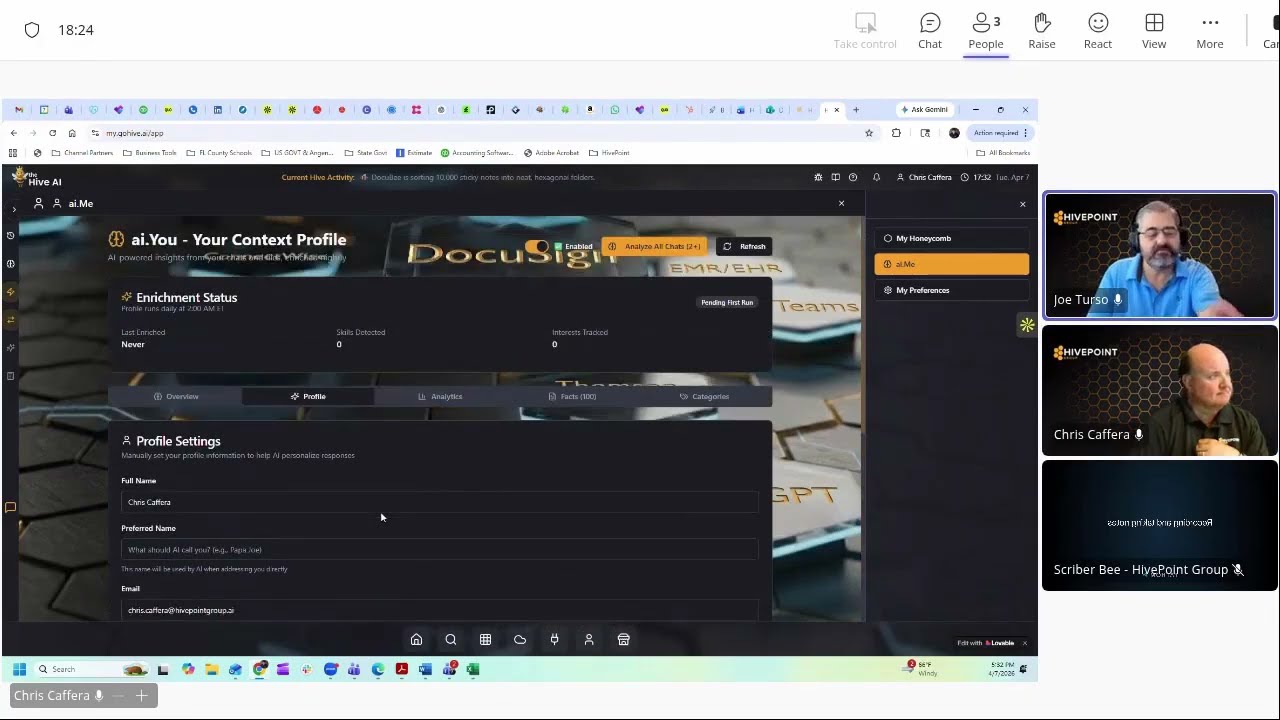Go back in the browser

[x=13, y=133]
